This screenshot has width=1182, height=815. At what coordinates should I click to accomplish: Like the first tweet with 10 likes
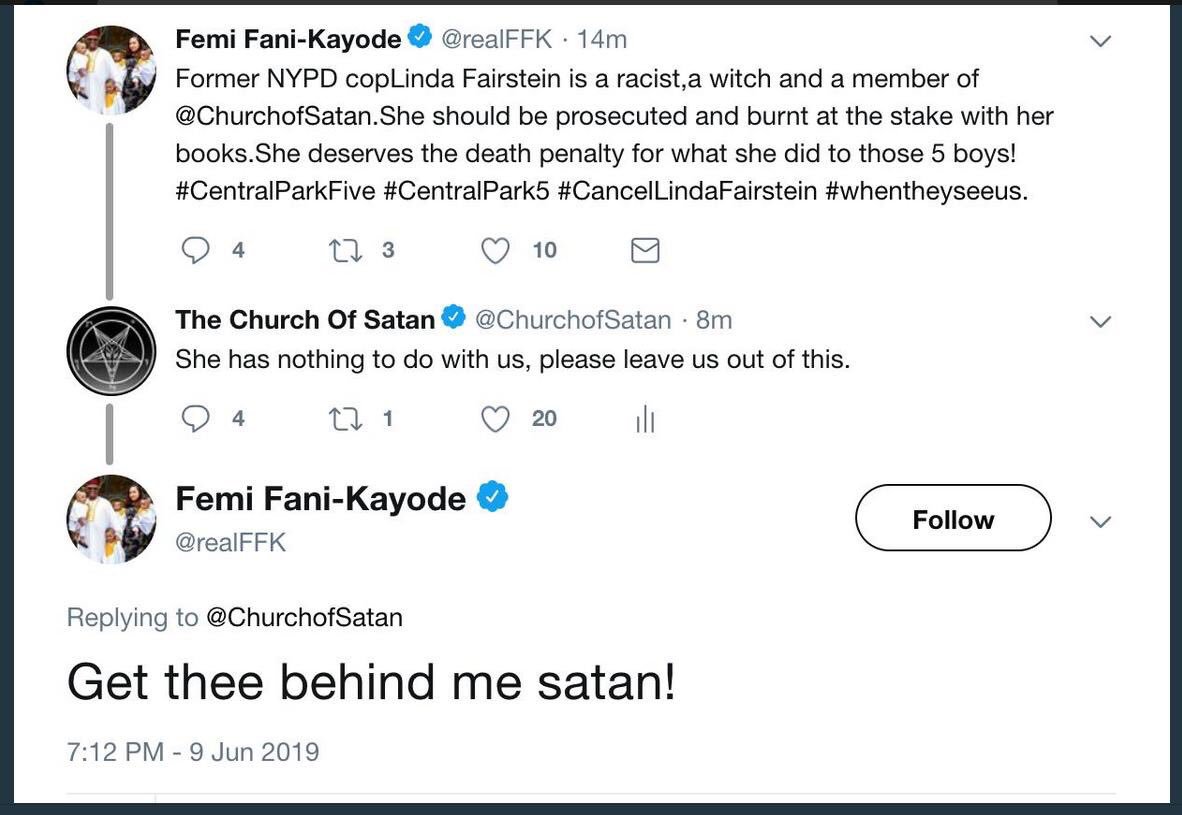pos(496,250)
